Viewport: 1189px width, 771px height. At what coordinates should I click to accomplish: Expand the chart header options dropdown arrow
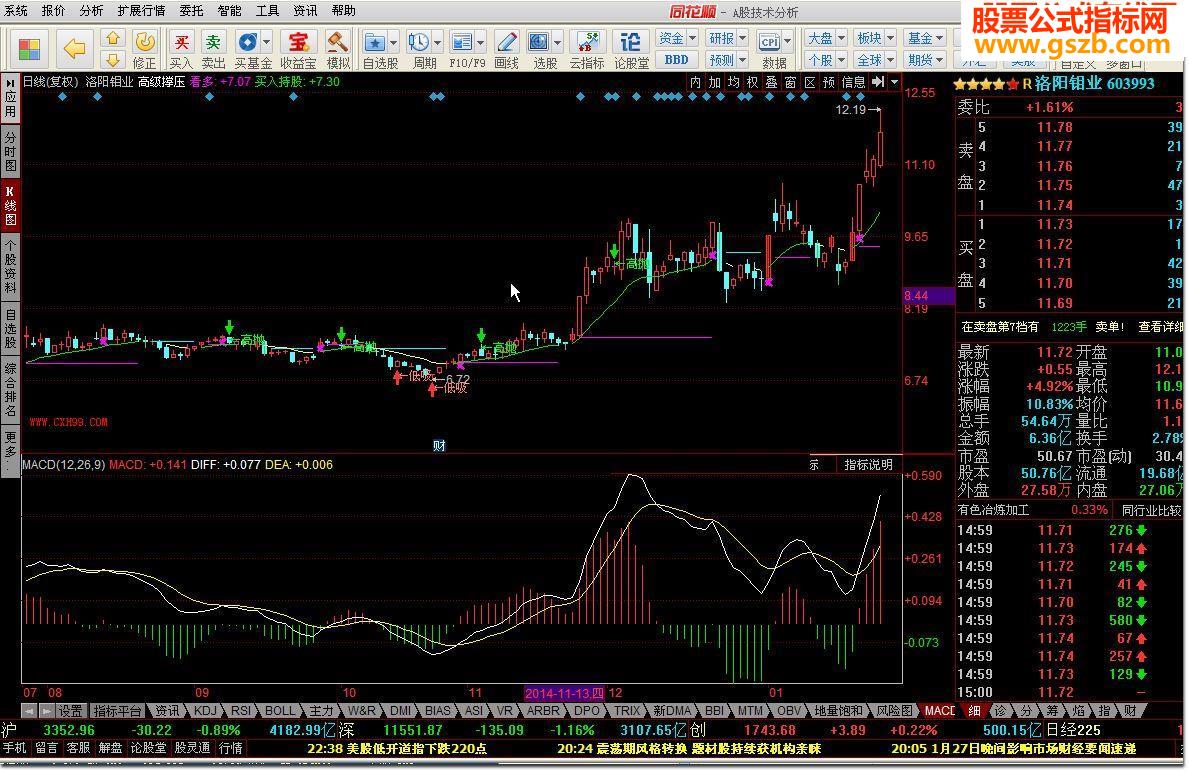895,82
